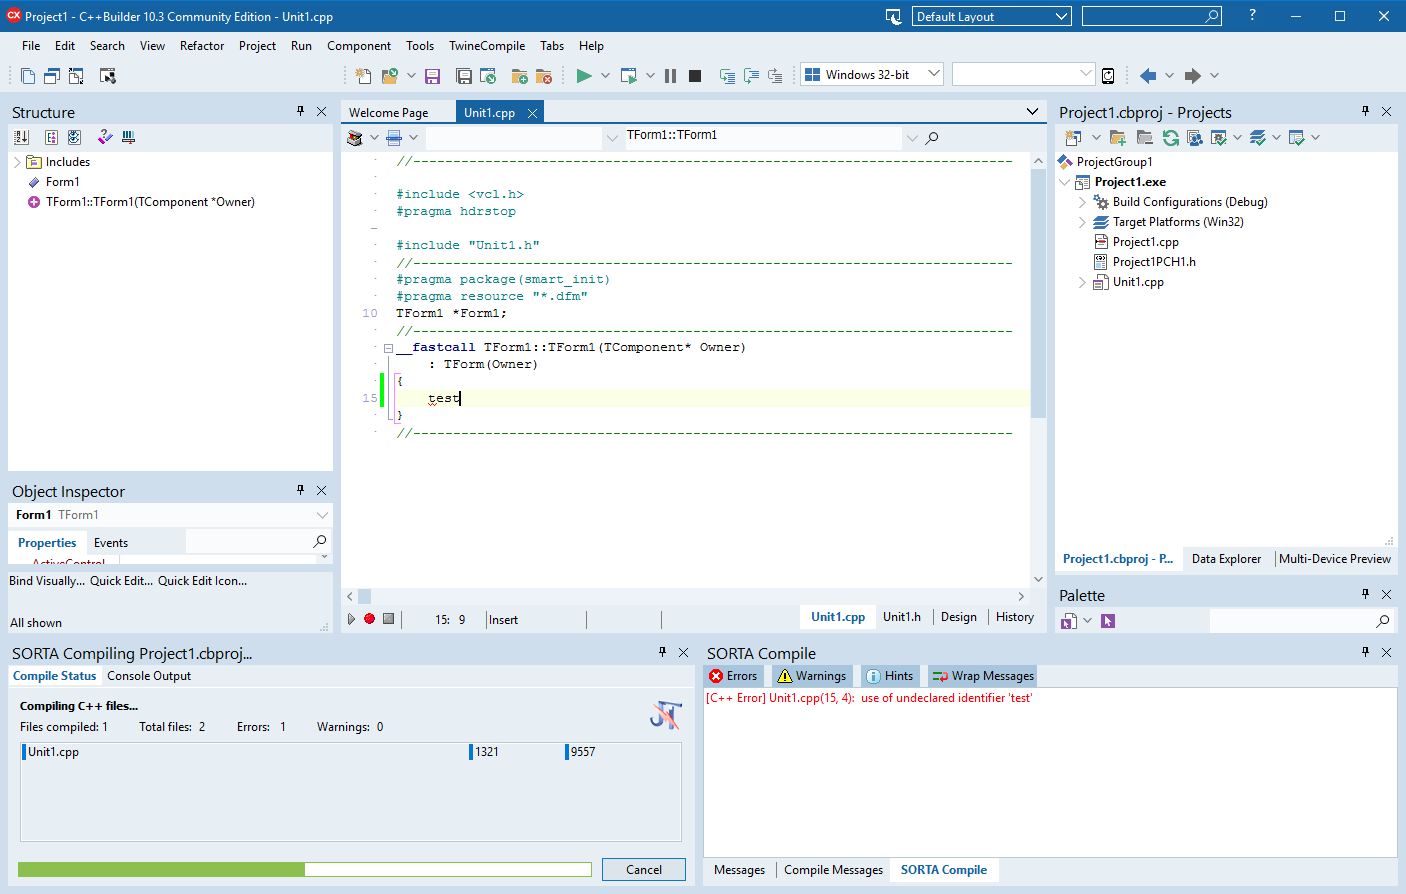The image size is (1406, 894).
Task: Open the Refactor menu
Action: (x=202, y=46)
